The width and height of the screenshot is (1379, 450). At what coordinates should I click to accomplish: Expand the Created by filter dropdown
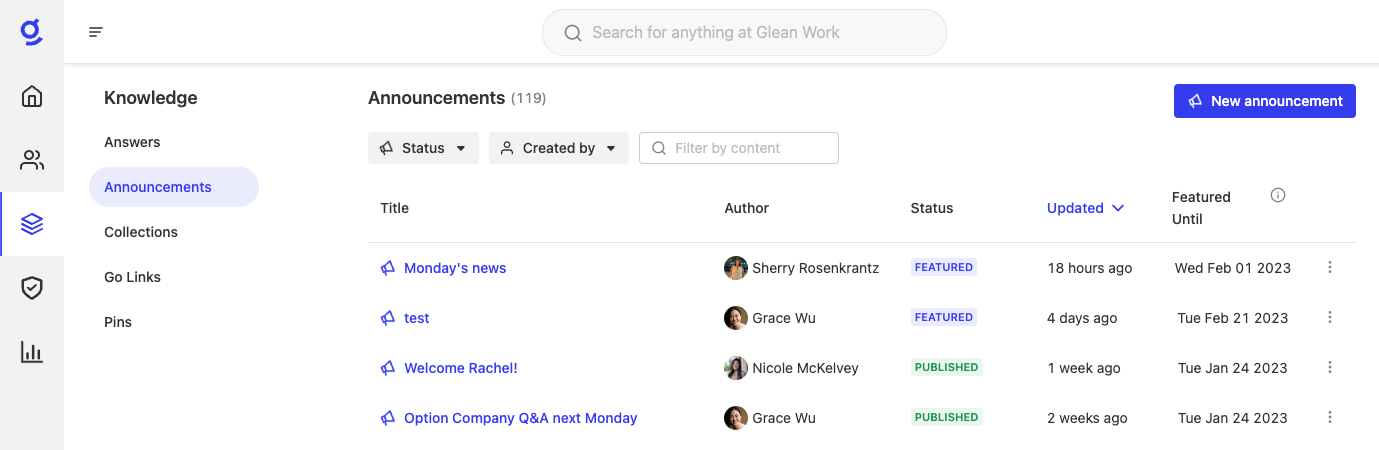pyautogui.click(x=558, y=148)
